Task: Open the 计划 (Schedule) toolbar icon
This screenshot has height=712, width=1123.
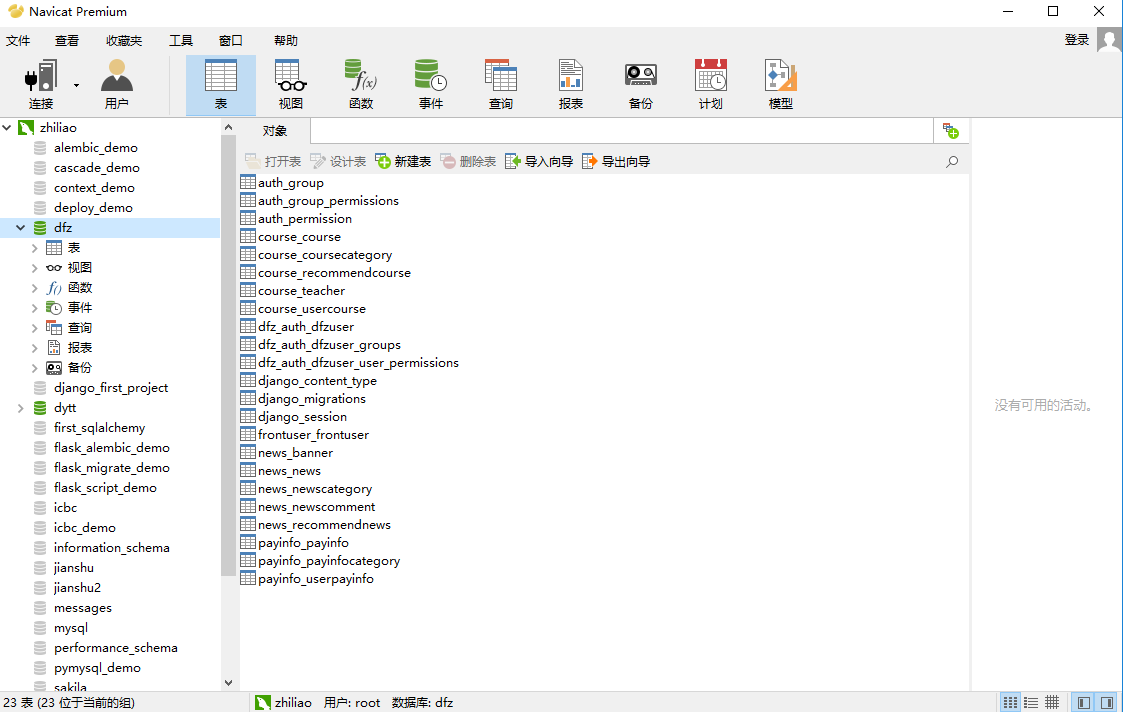Action: (711, 85)
